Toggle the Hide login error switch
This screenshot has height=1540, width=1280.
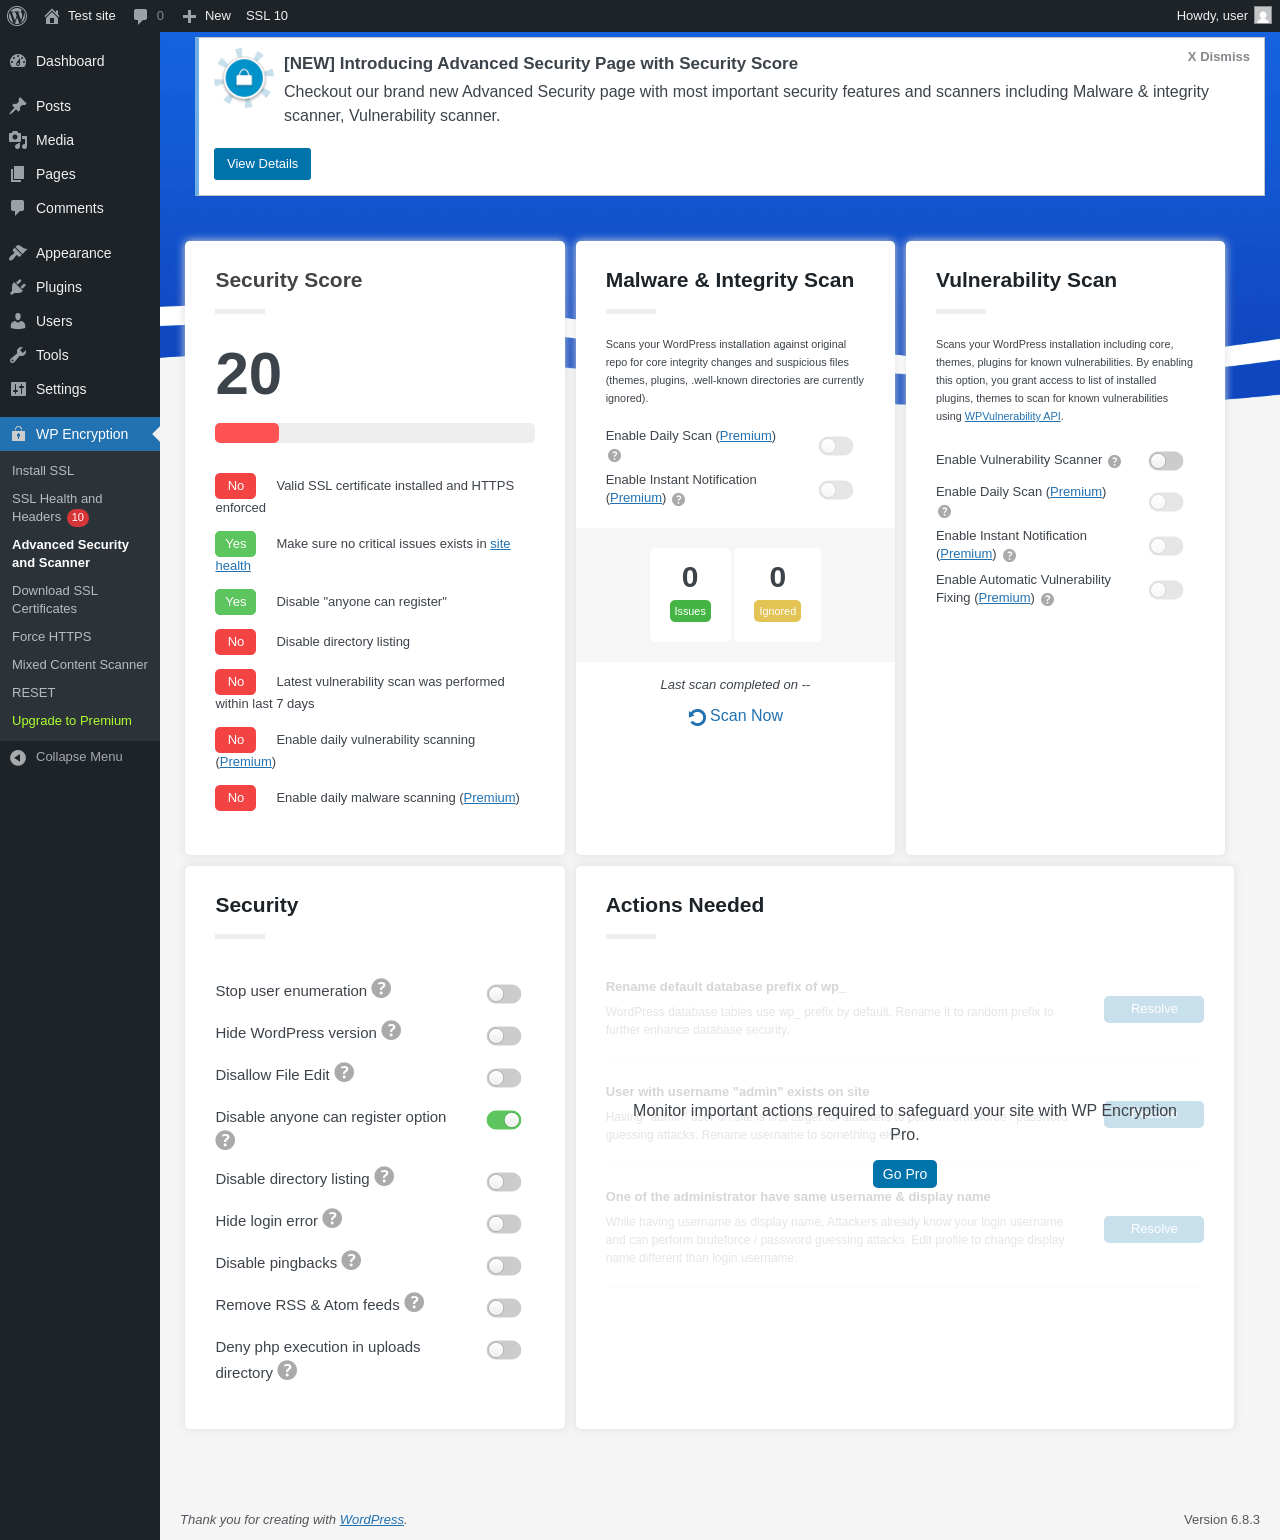coord(504,1224)
